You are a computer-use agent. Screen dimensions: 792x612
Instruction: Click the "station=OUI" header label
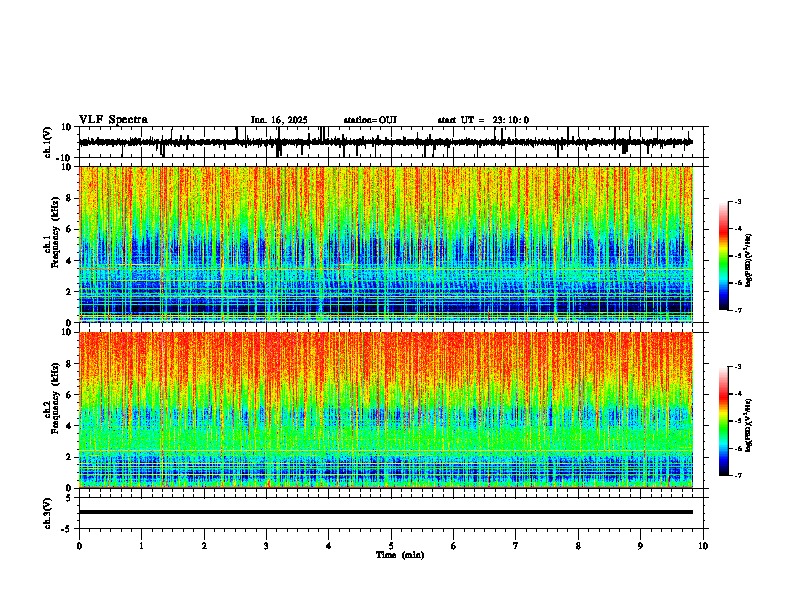(x=370, y=120)
